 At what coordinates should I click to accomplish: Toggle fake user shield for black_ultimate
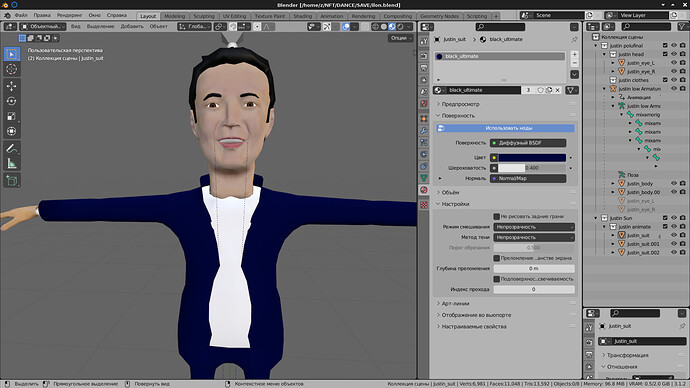[540, 90]
